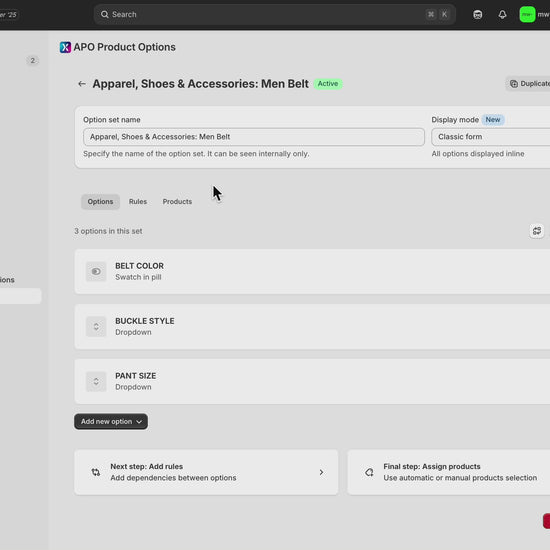Click the BUCKLE STYLE dropdown type icon

click(96, 327)
